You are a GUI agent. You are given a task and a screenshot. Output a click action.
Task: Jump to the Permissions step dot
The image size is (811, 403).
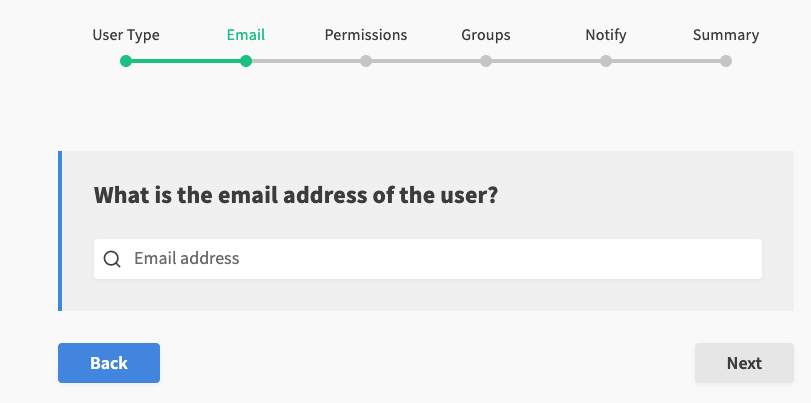[x=366, y=61]
